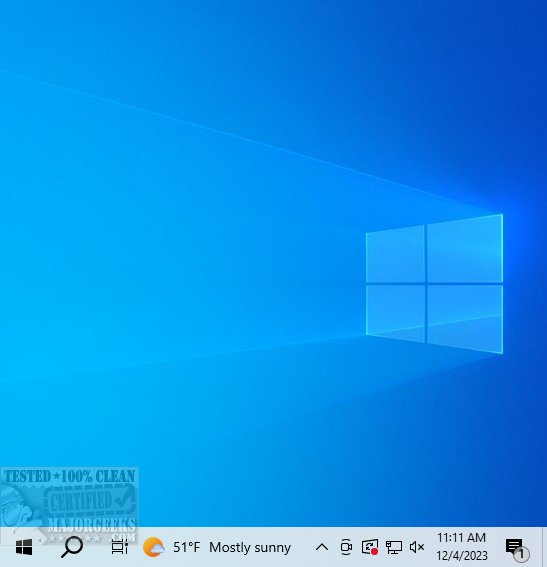Image resolution: width=547 pixels, height=567 pixels.
Task: Open the Windows Start menu
Action: pyautogui.click(x=24, y=547)
